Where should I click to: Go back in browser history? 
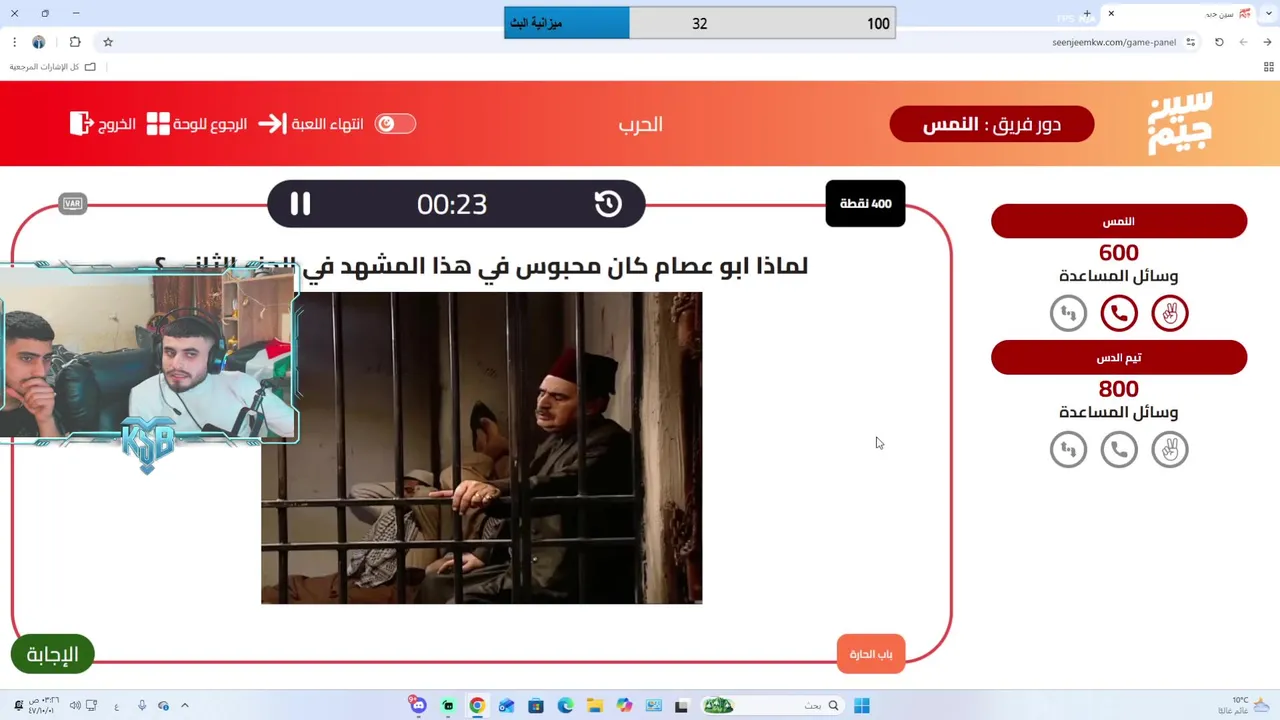[1267, 42]
